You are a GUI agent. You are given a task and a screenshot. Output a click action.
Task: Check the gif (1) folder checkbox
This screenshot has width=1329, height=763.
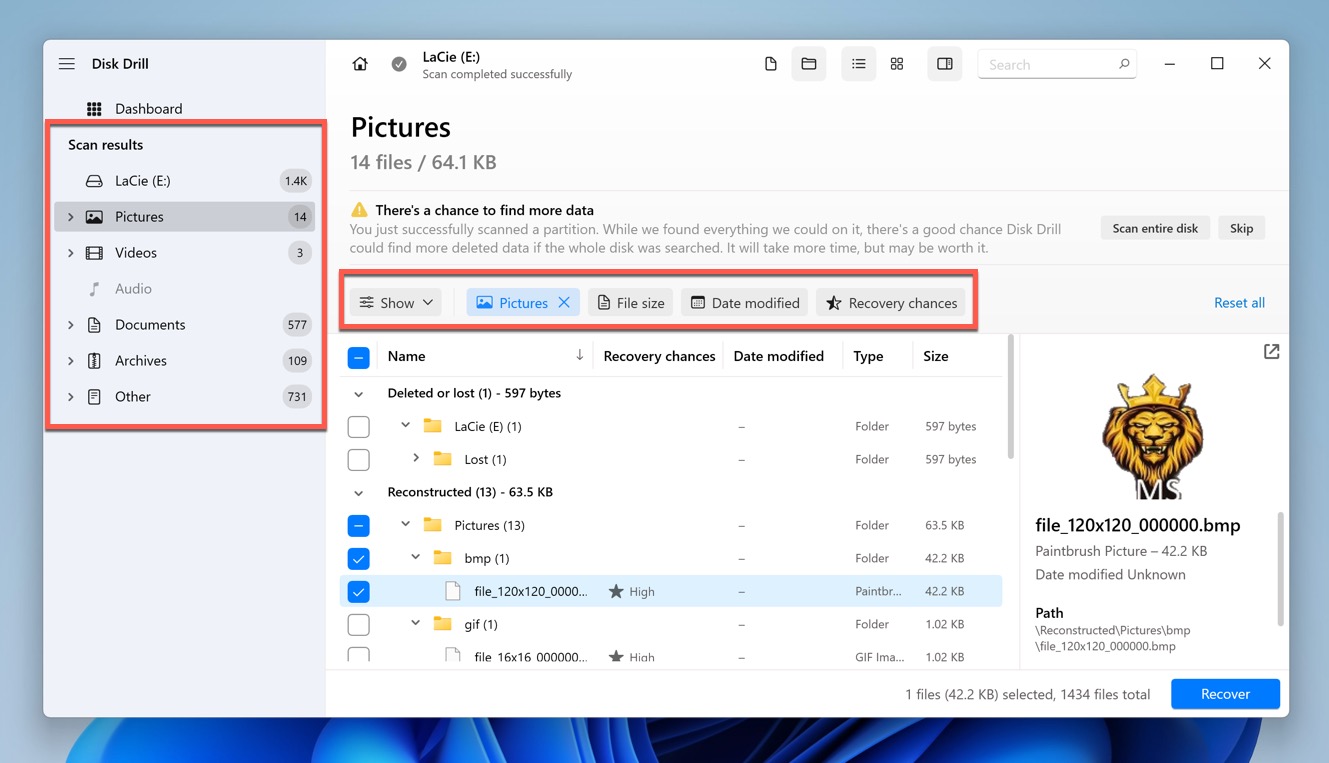[359, 625]
